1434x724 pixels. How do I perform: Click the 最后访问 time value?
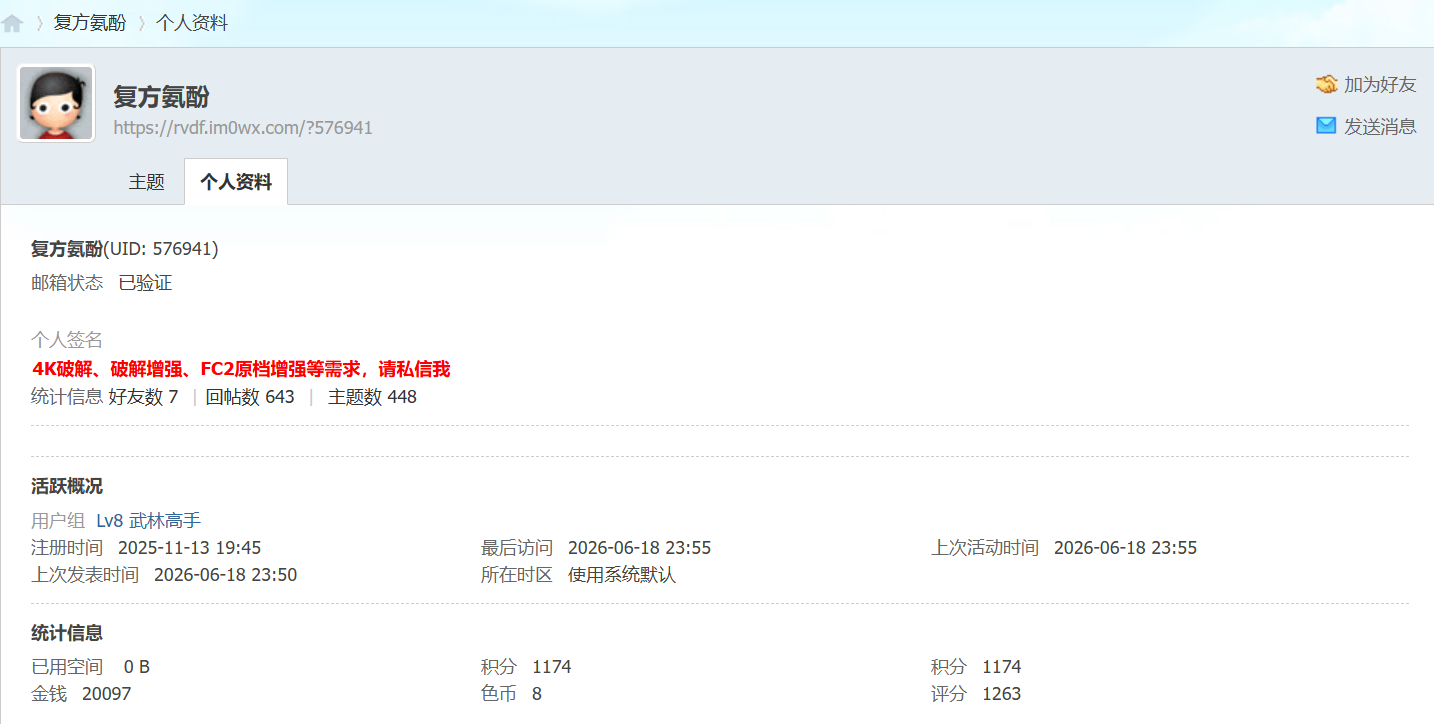(640, 548)
